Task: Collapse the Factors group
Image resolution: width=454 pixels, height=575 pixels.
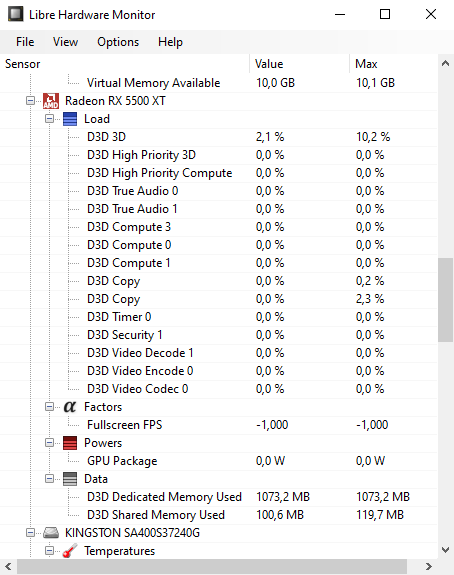Action: click(49, 406)
